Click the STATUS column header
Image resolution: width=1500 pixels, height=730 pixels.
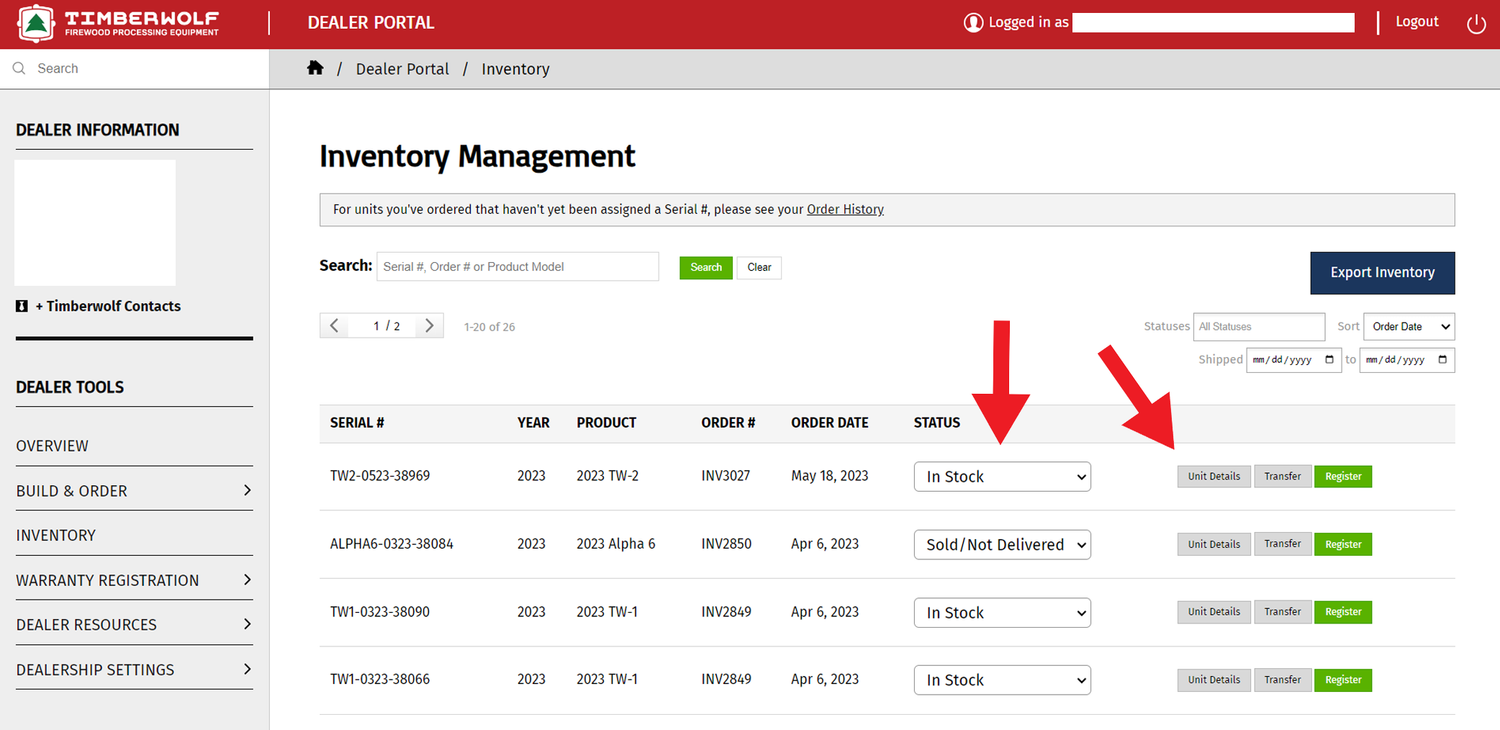click(937, 423)
